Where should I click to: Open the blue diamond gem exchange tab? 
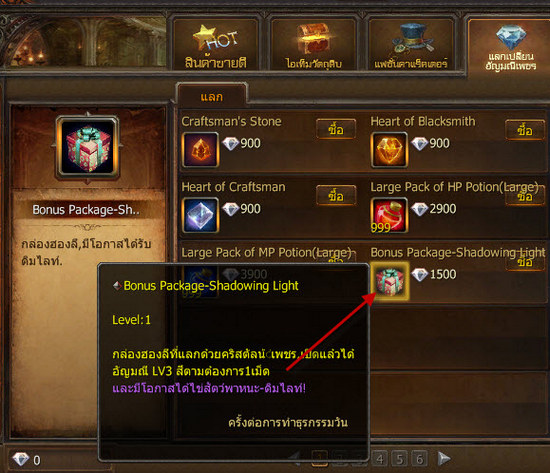click(x=511, y=46)
